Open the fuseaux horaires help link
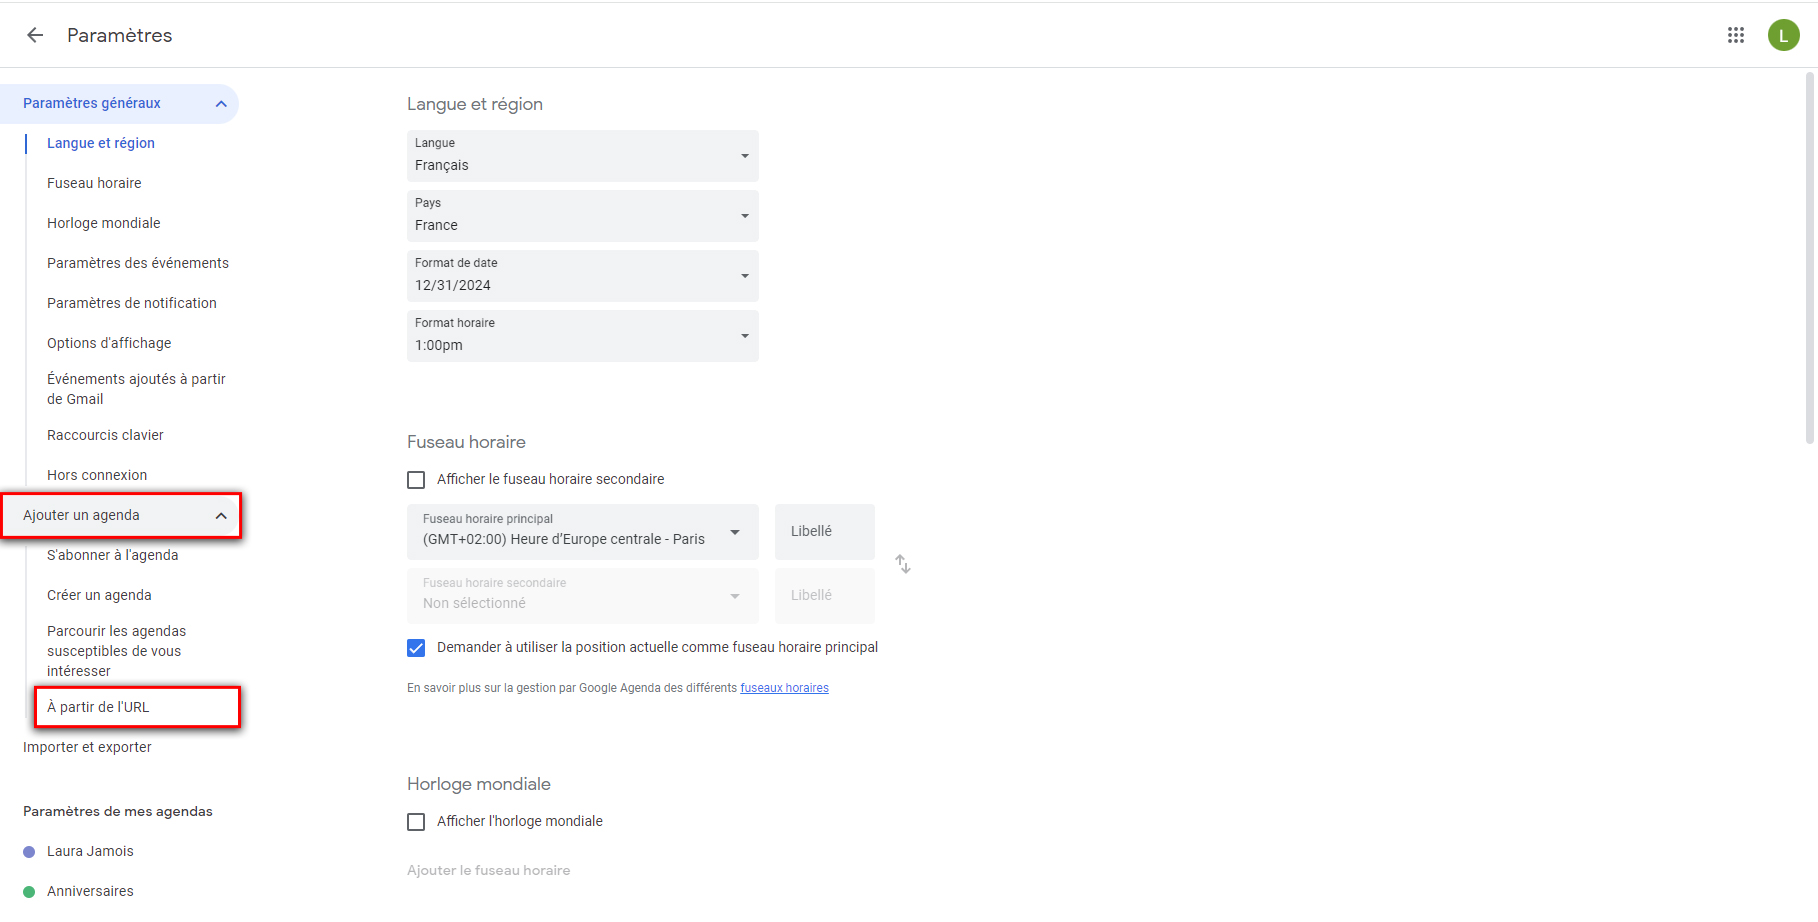The height and width of the screenshot is (922, 1818). tap(784, 688)
